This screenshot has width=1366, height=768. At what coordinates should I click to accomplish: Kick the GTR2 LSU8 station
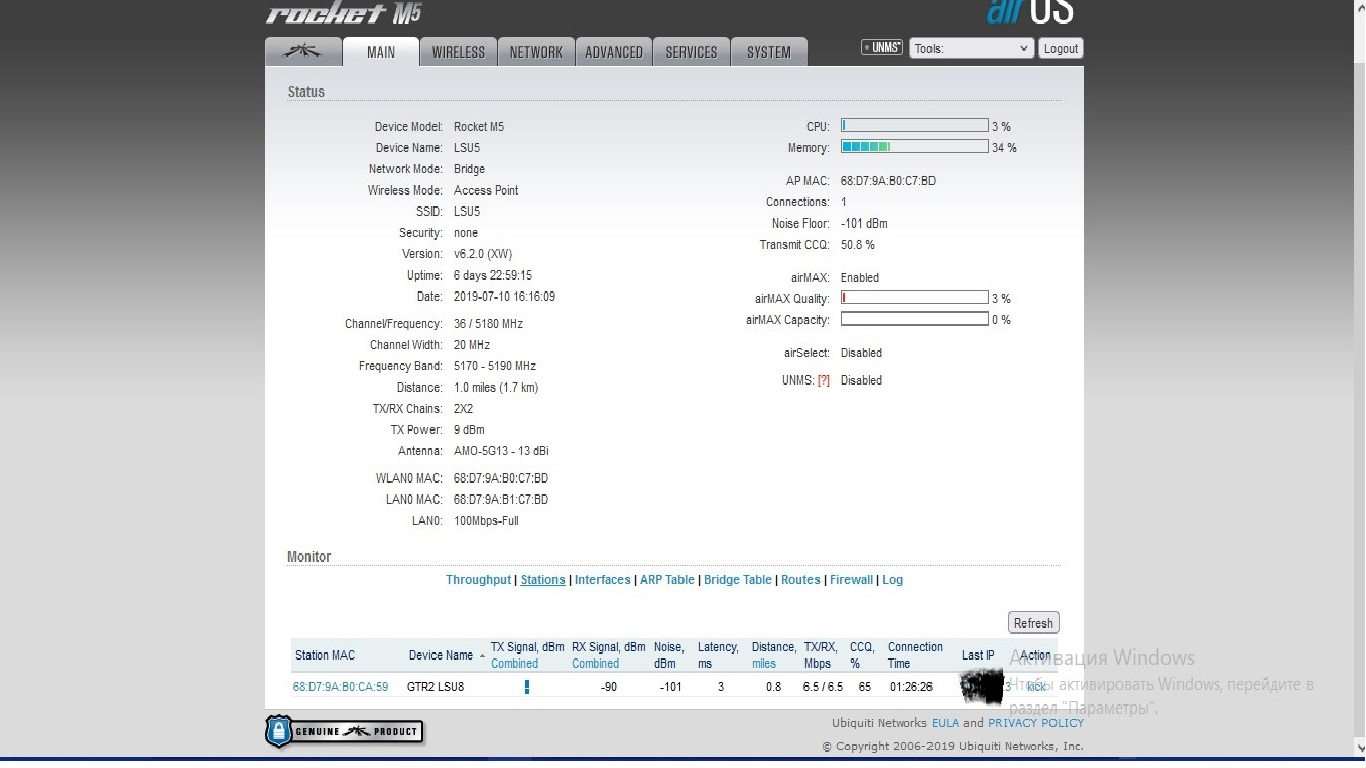click(1036, 687)
